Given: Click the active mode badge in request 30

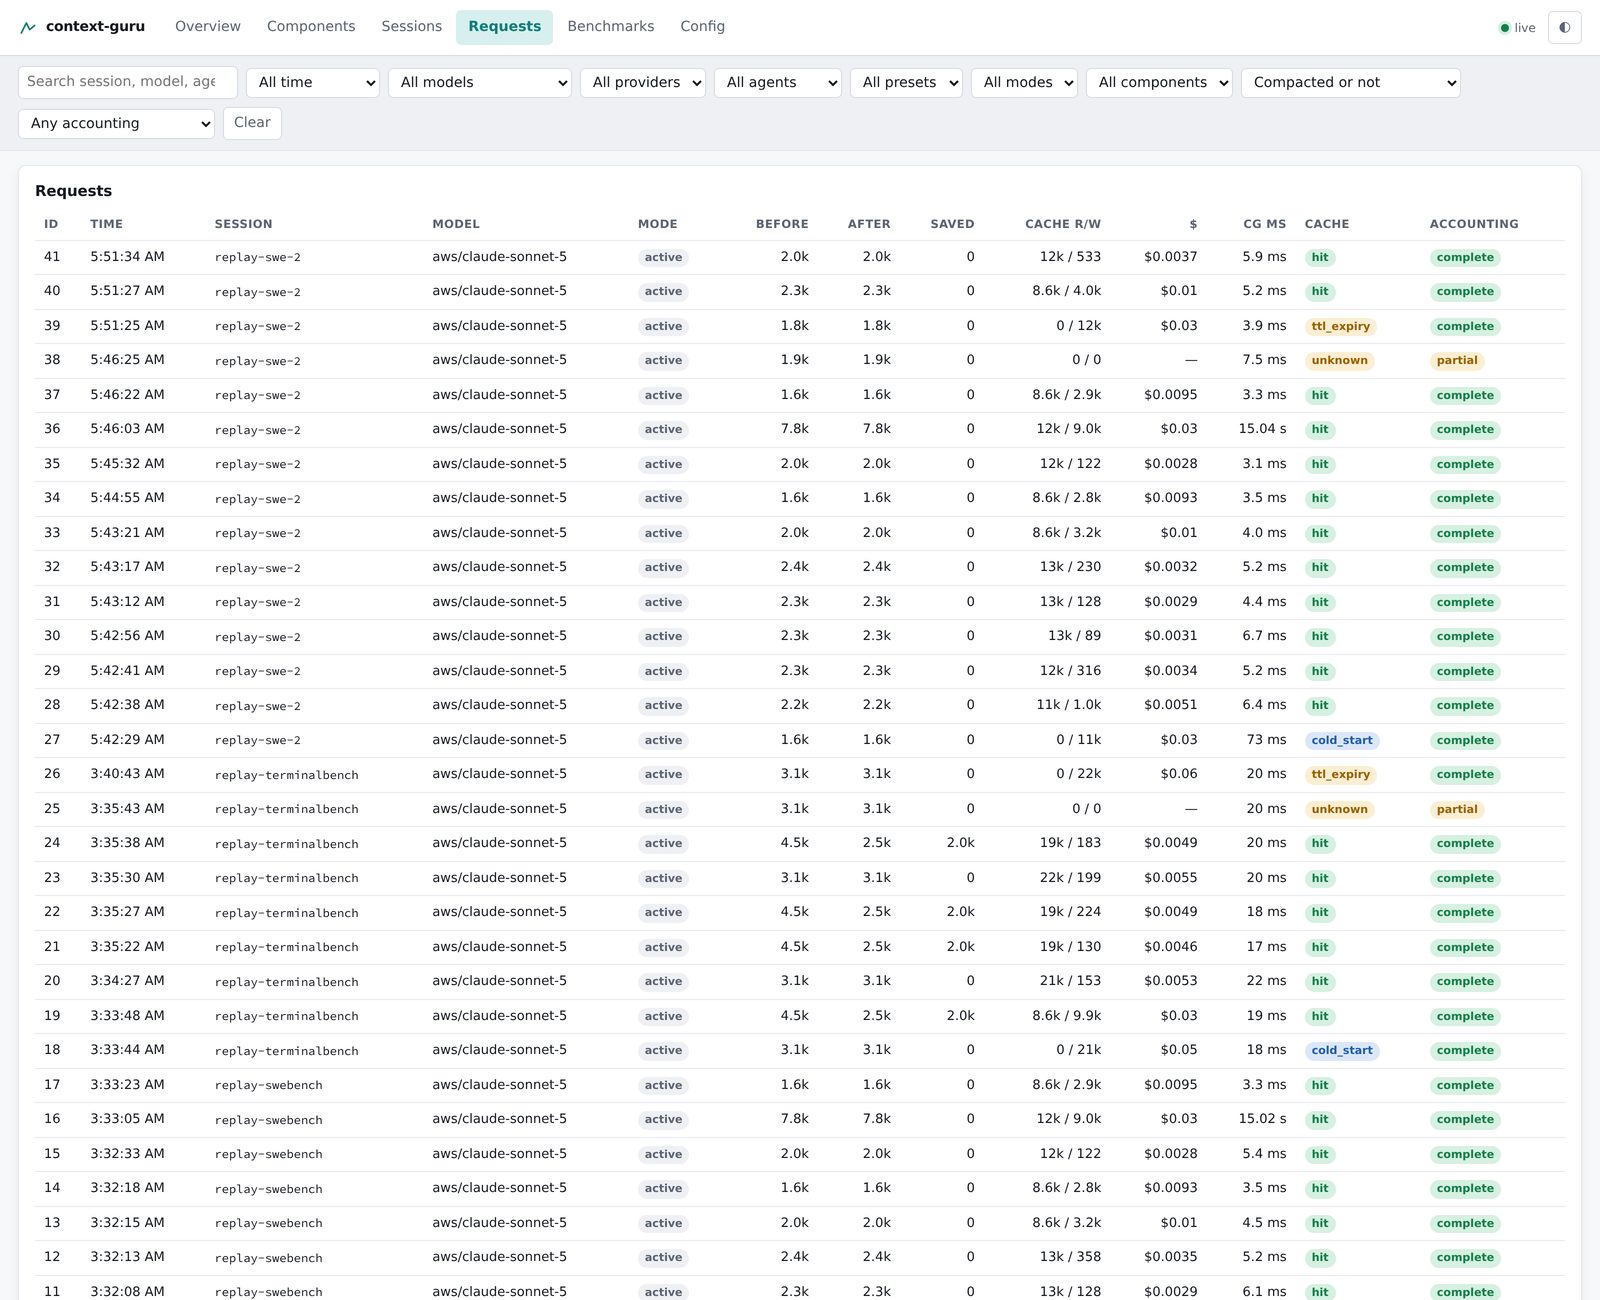Looking at the screenshot, I should [663, 637].
